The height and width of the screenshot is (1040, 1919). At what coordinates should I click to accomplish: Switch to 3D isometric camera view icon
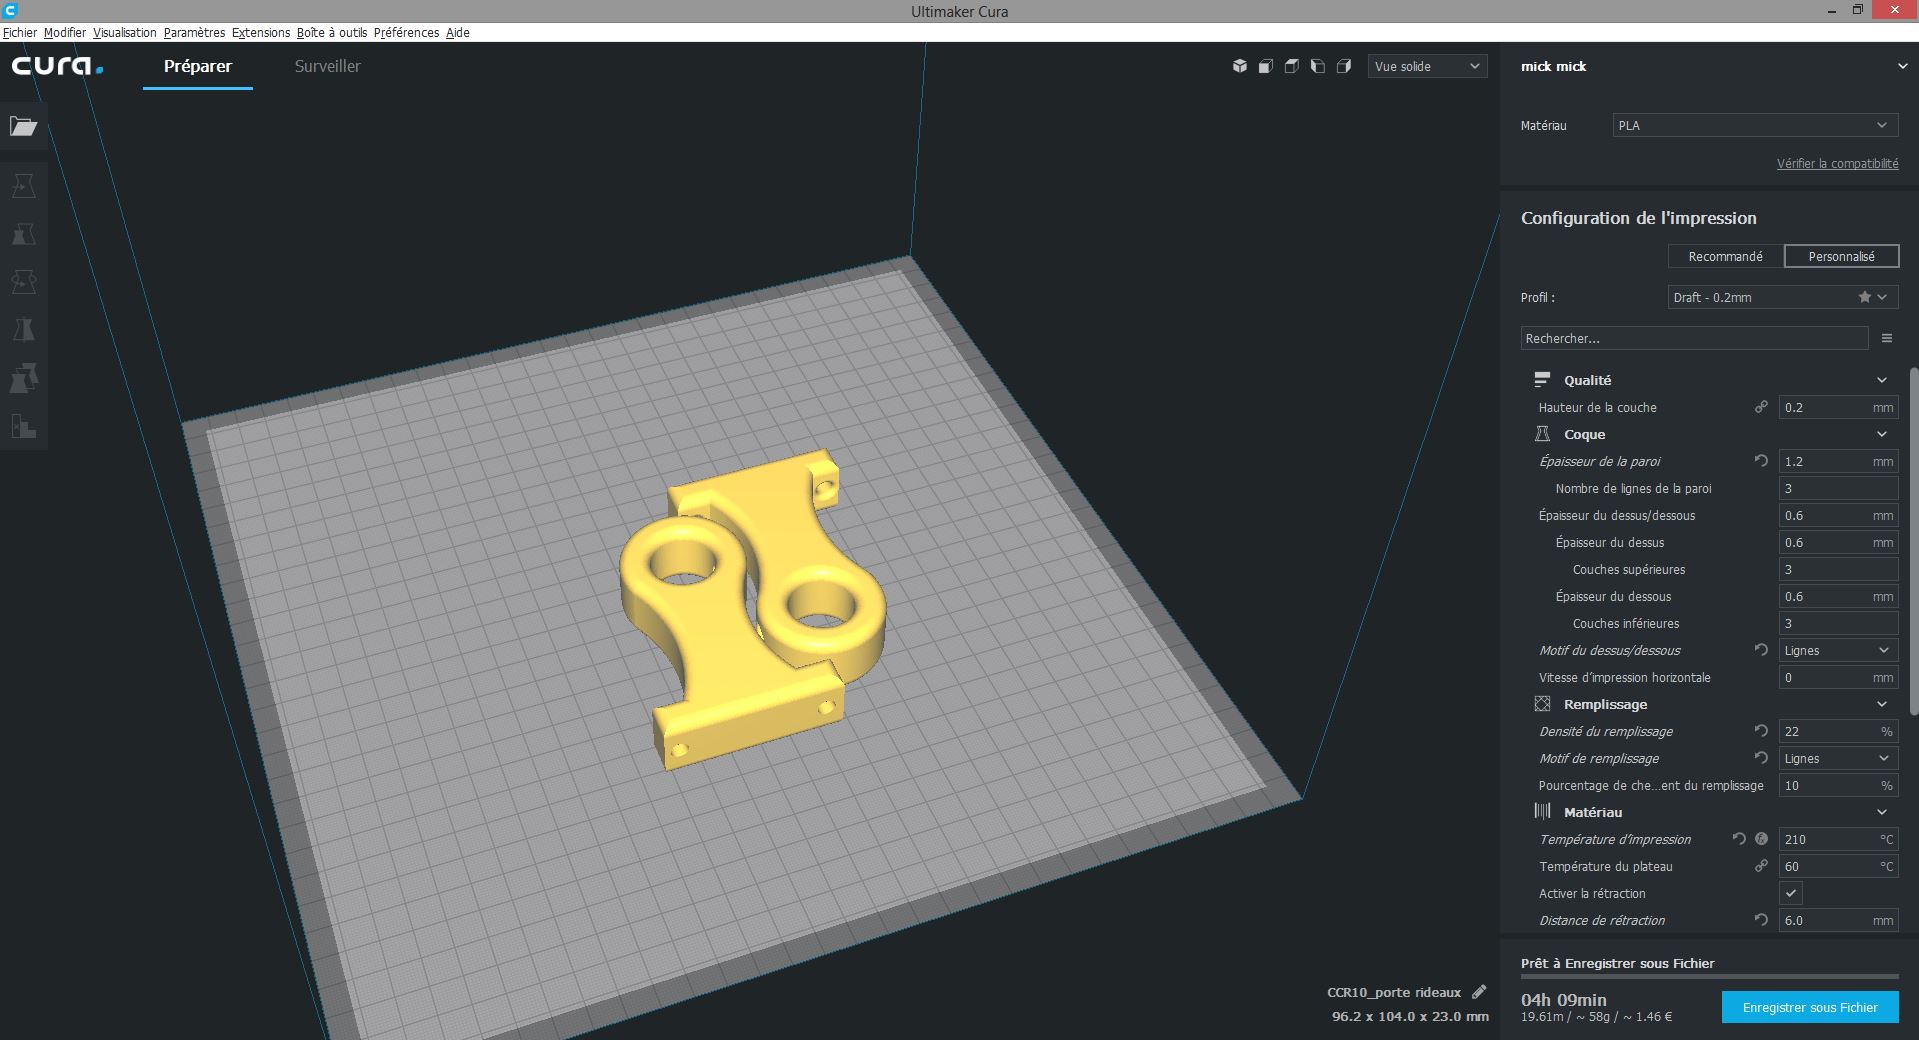pyautogui.click(x=1240, y=66)
